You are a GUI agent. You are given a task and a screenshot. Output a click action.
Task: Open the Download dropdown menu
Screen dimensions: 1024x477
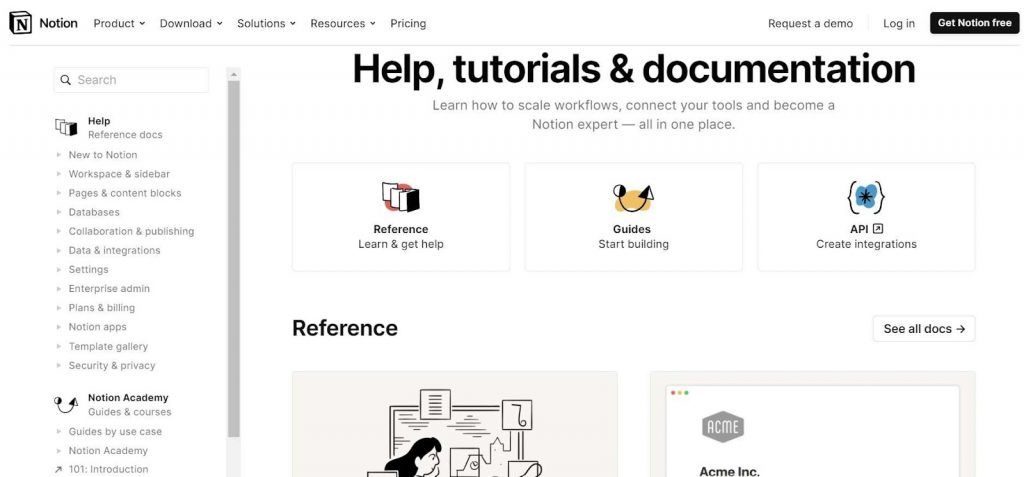click(x=191, y=23)
